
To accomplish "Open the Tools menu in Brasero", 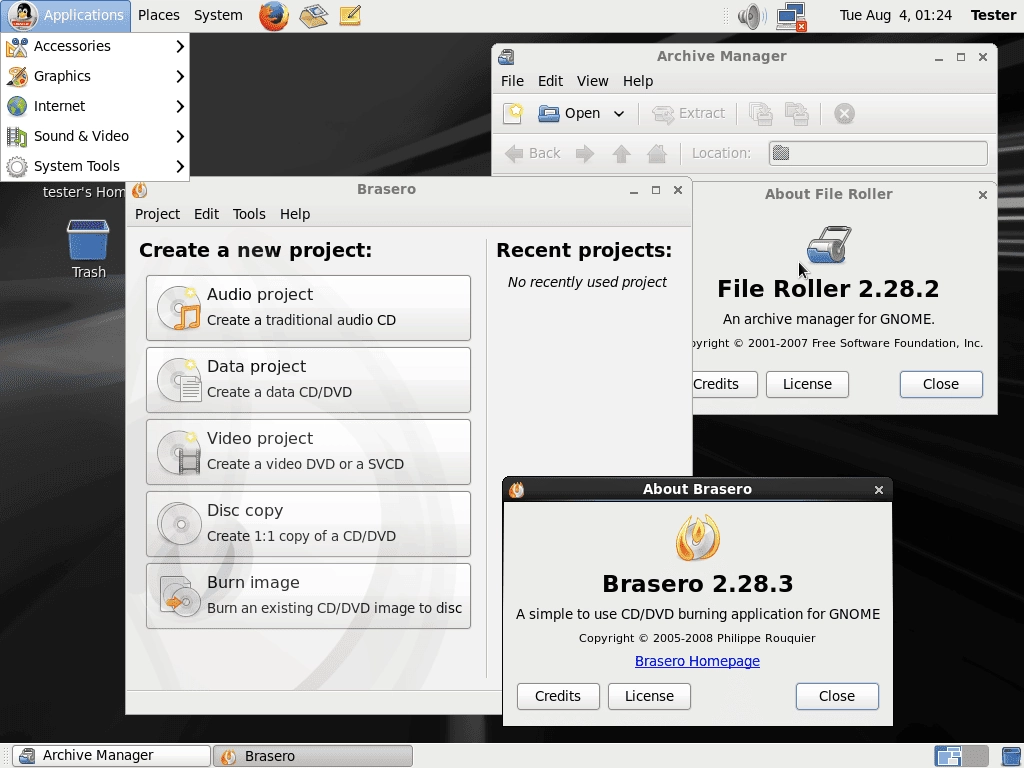I will tap(249, 214).
